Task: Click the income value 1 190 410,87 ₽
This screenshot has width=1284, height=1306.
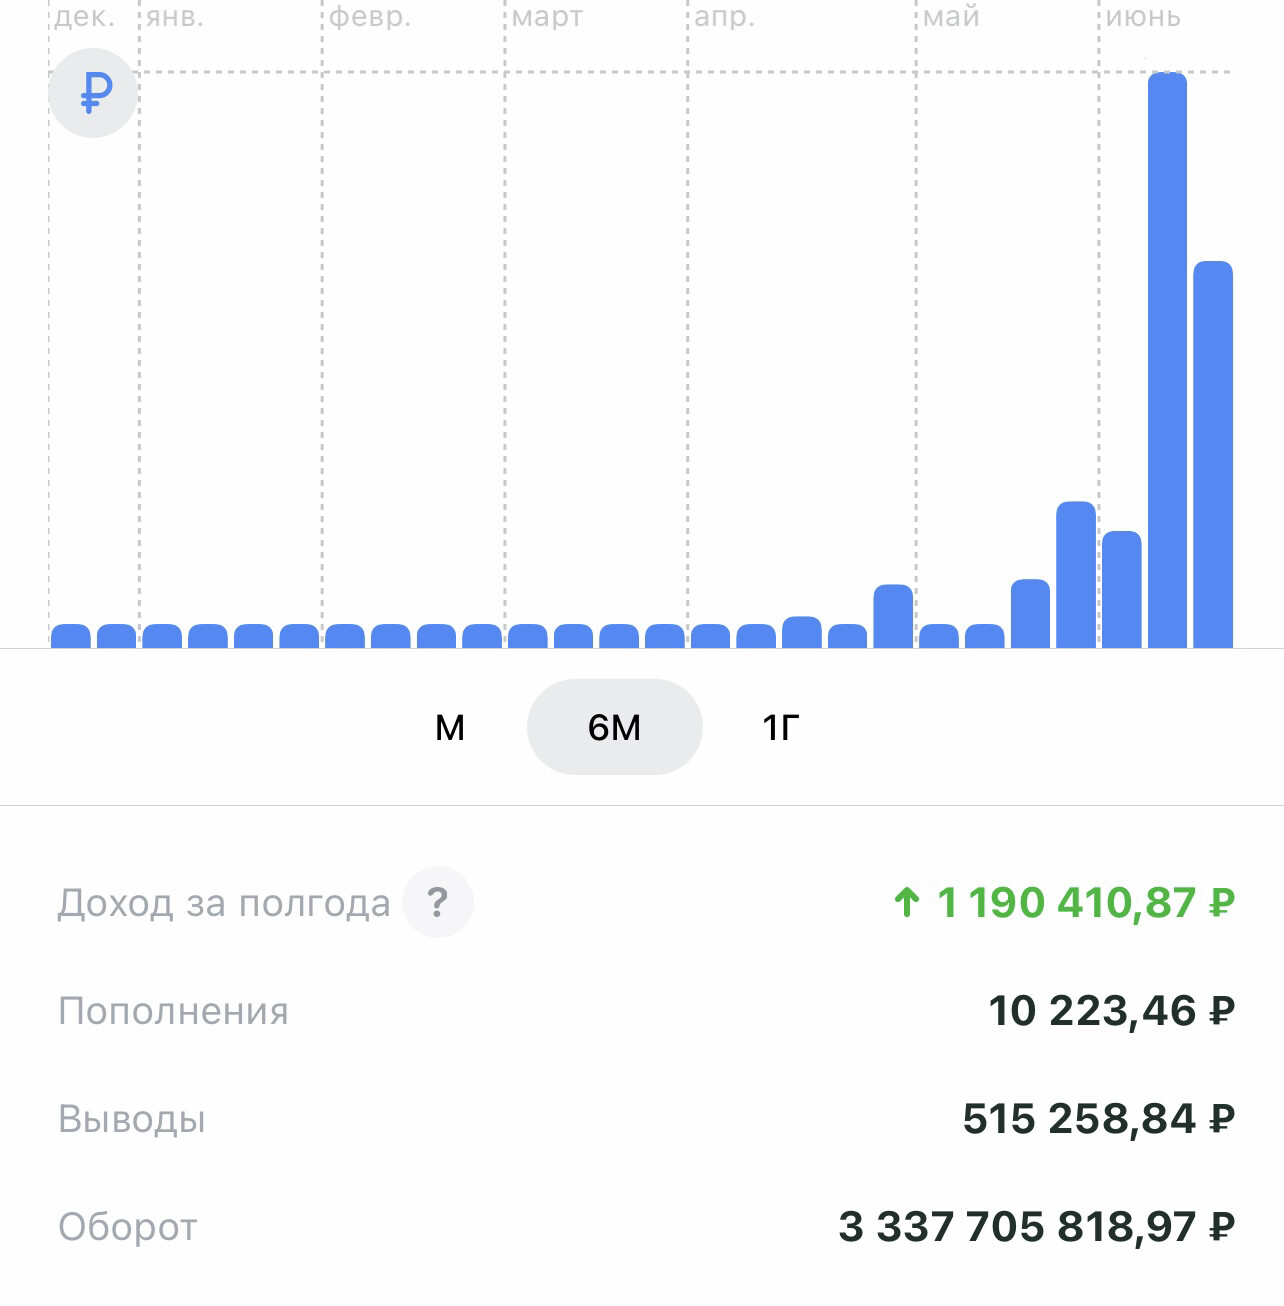Action: pos(1065,903)
